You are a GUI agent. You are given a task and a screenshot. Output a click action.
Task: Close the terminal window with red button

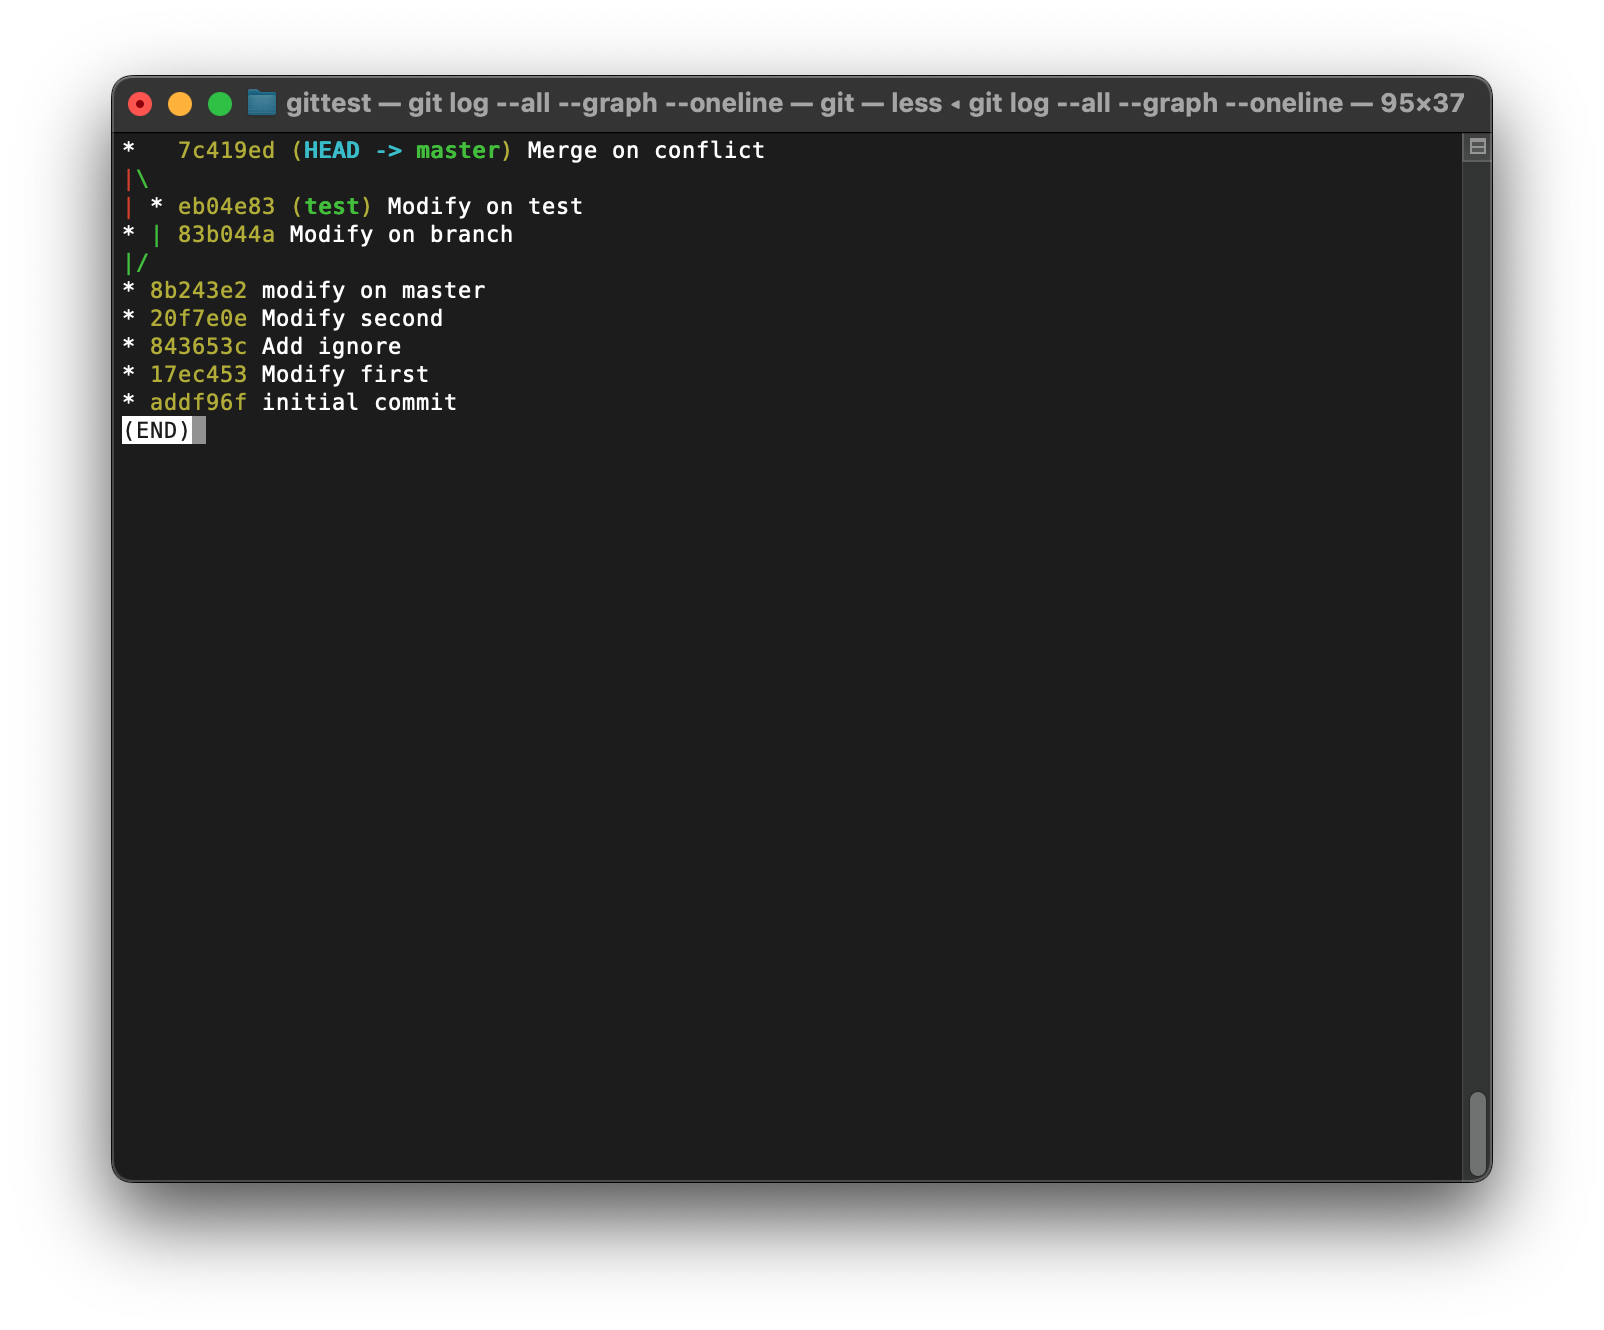tap(140, 103)
